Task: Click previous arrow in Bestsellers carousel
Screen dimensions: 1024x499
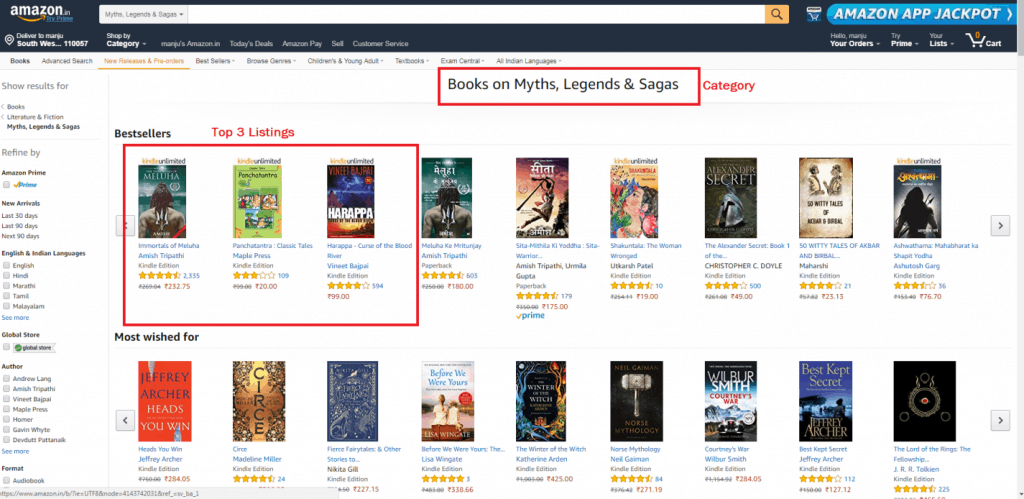Action: coord(125,225)
